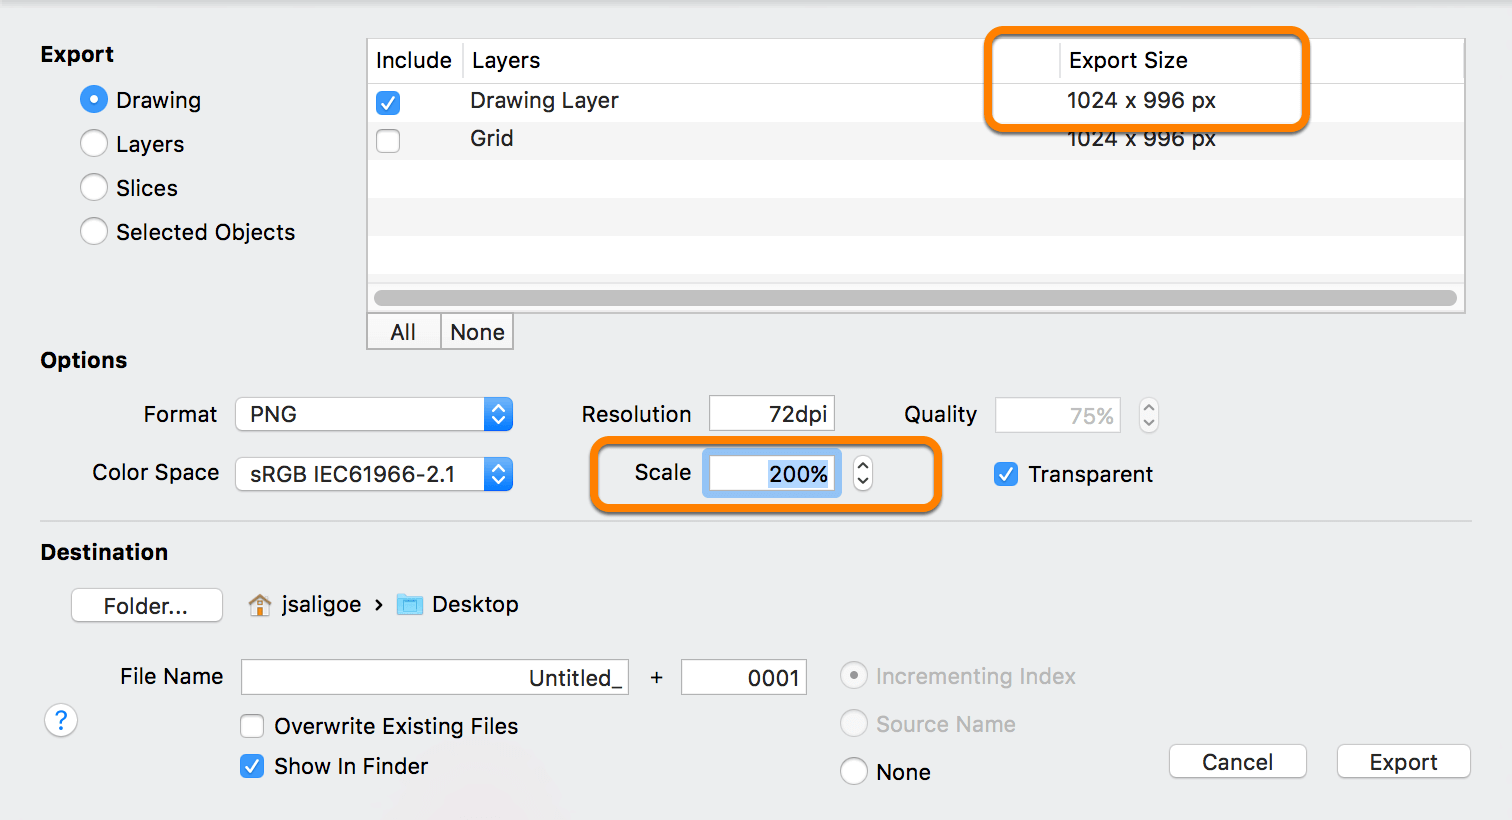Enable Overwrite Existing Files
This screenshot has width=1512, height=820.
(x=252, y=726)
